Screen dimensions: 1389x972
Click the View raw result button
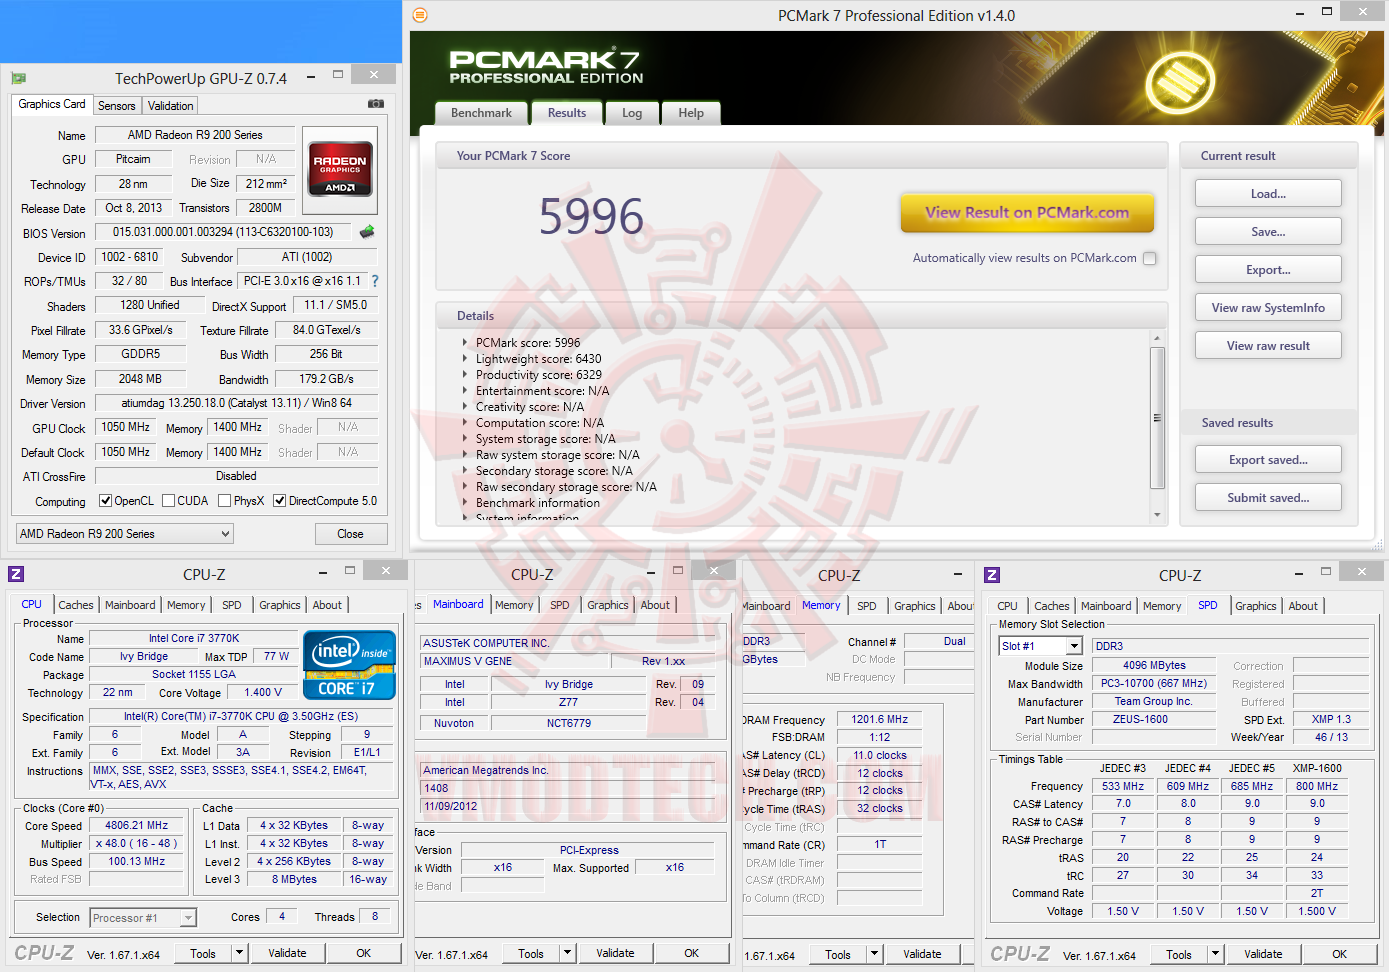[x=1268, y=346]
